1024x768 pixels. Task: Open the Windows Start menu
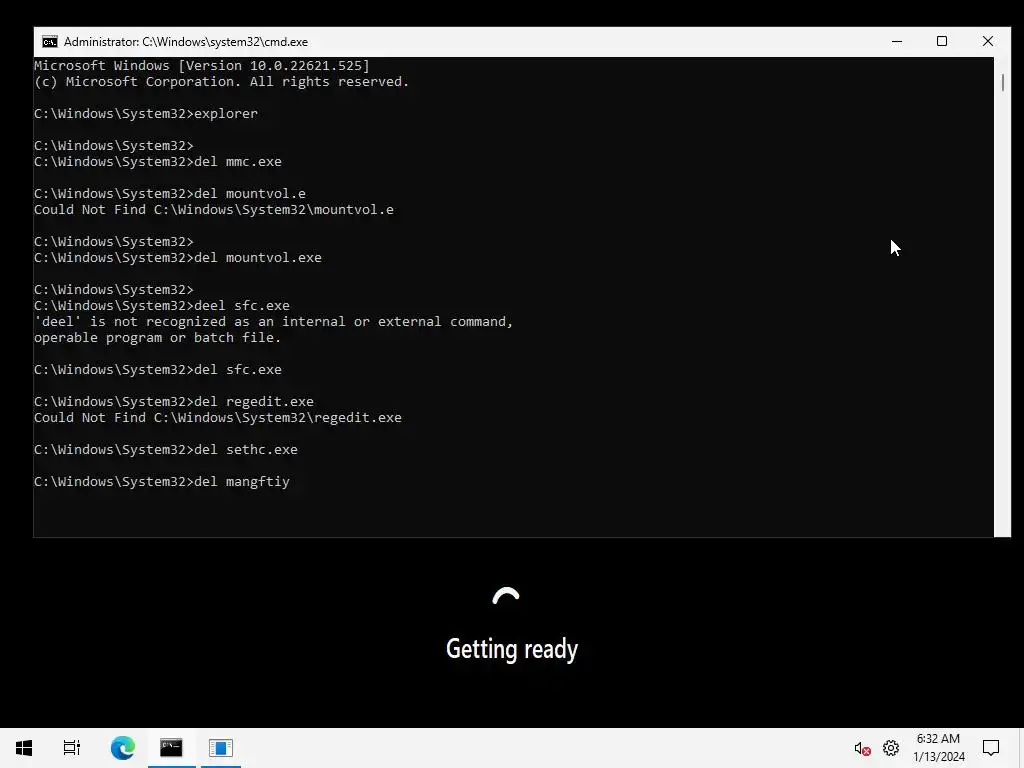tap(24, 747)
